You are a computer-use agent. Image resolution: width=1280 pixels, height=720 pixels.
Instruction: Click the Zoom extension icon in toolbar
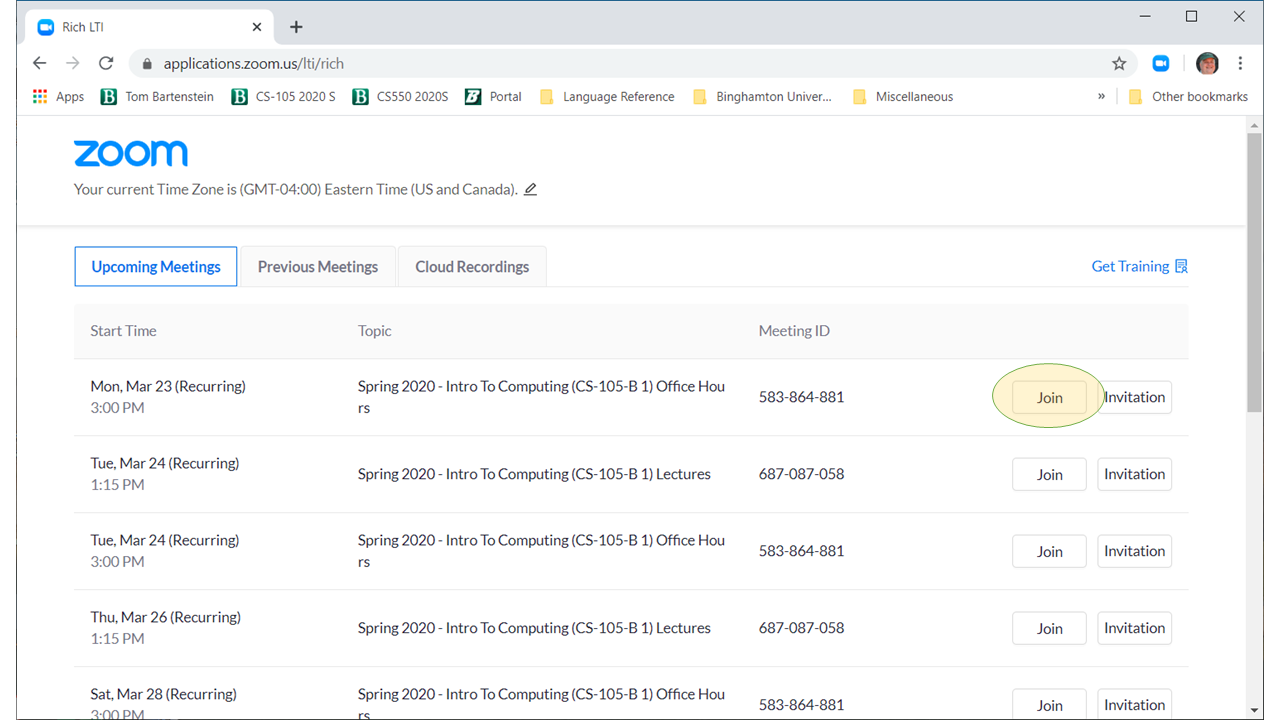click(1160, 63)
